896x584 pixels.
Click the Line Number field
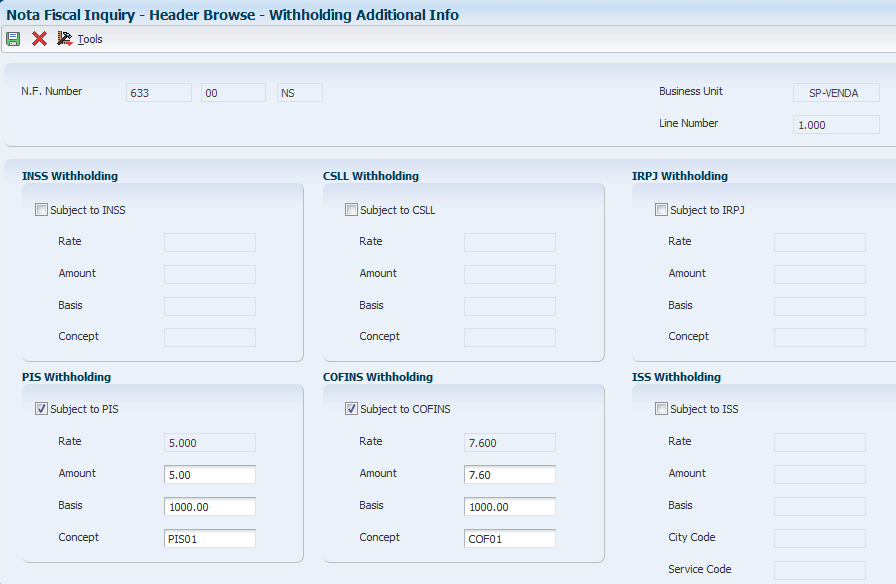836,125
